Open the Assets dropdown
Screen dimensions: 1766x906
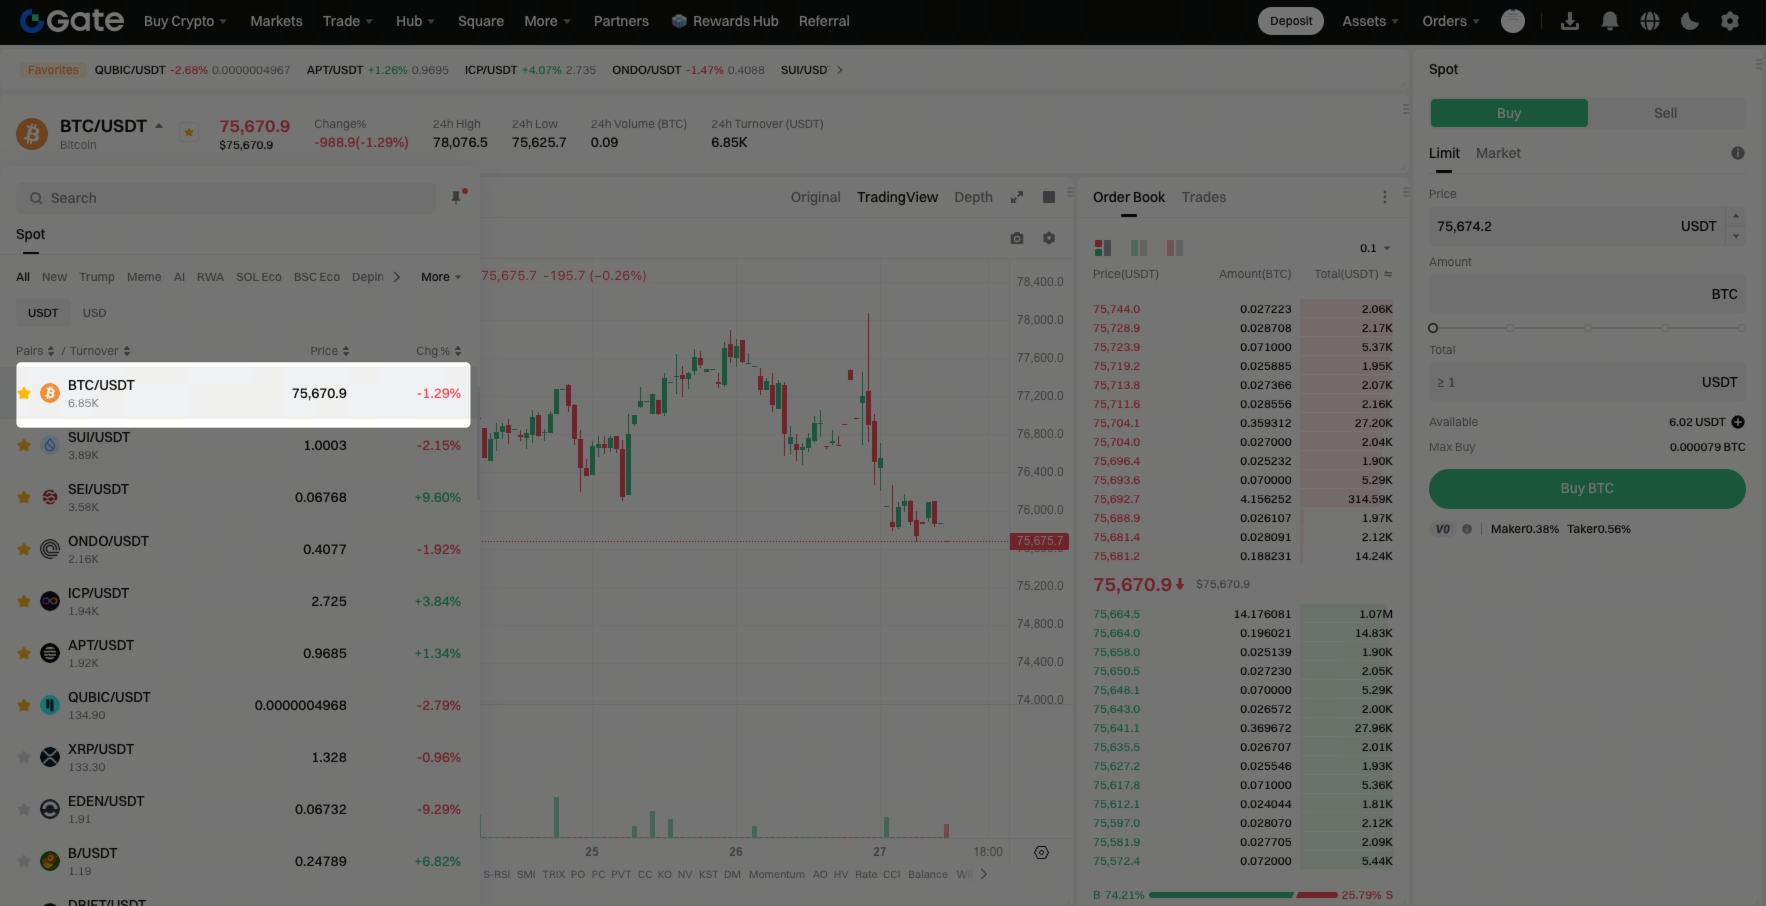(1370, 21)
